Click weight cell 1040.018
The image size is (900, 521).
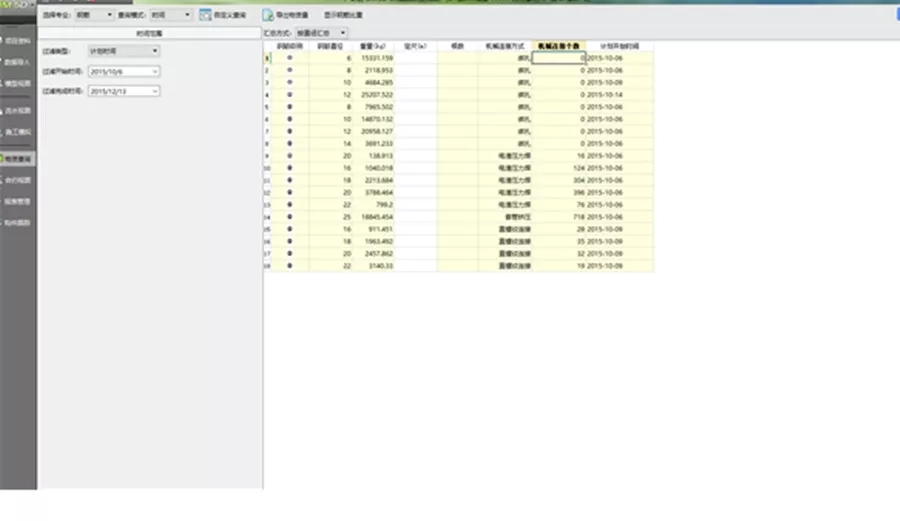[x=373, y=168]
